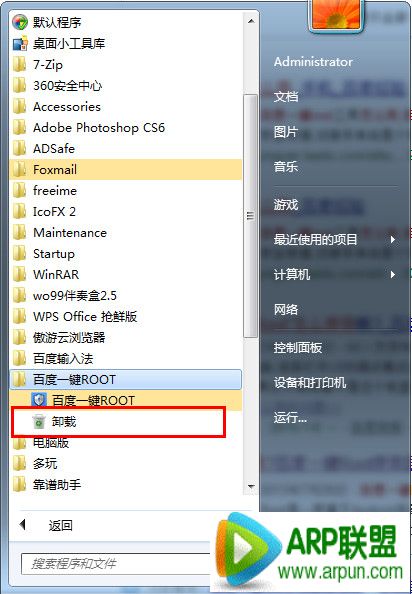
Task: Open the WinRAR folder icon
Action: coord(19,275)
